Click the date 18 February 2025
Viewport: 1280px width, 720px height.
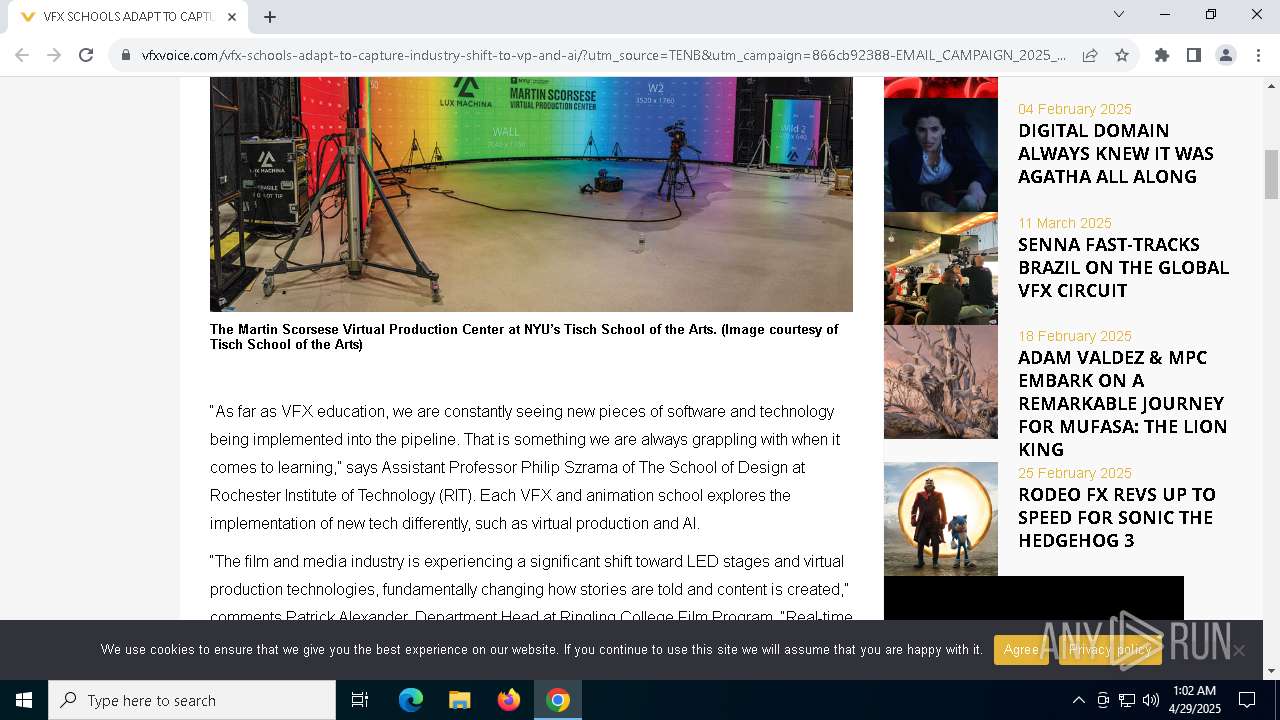pyautogui.click(x=1074, y=336)
